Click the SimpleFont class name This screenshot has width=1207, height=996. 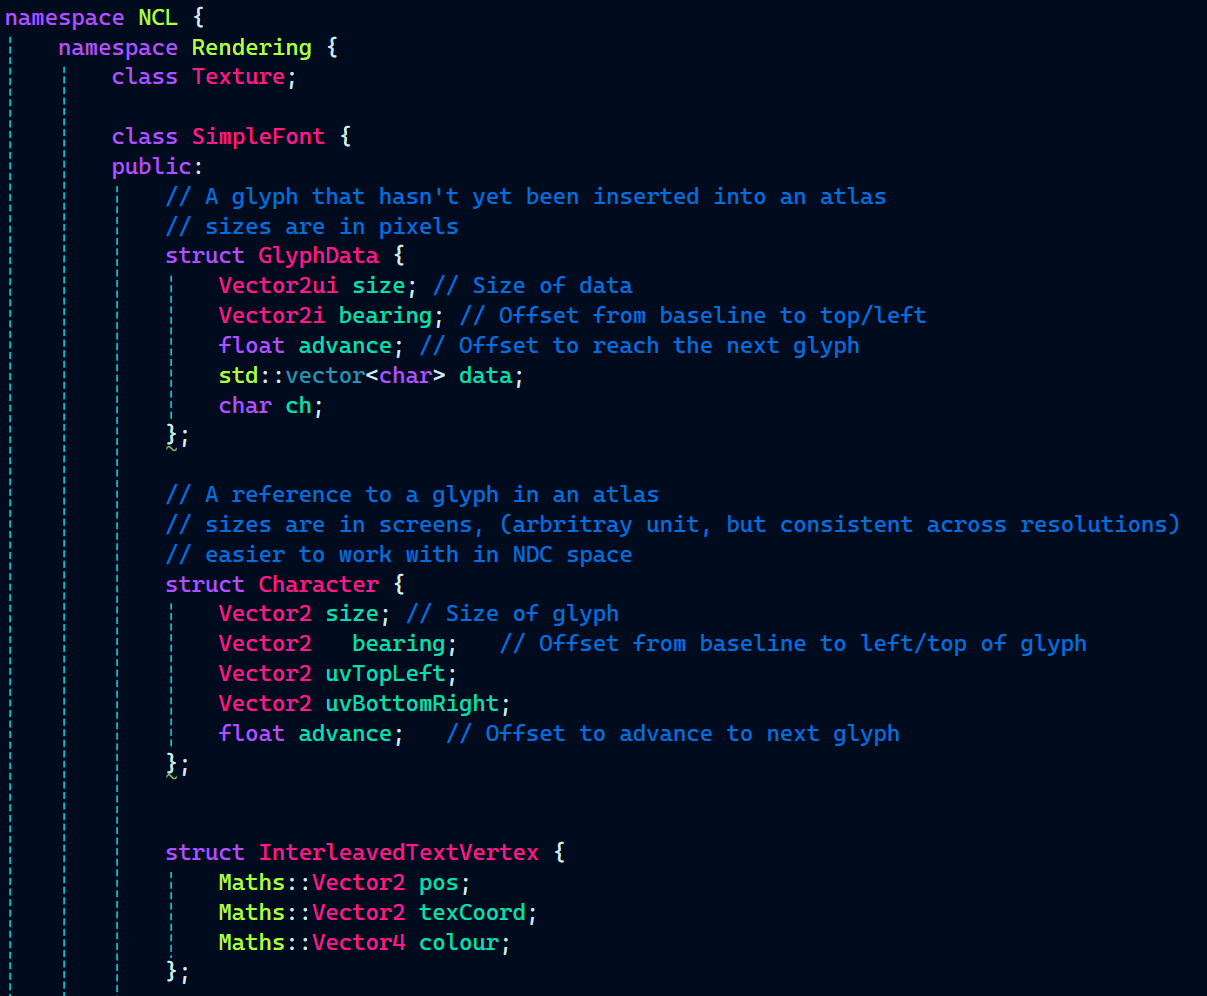(258, 137)
